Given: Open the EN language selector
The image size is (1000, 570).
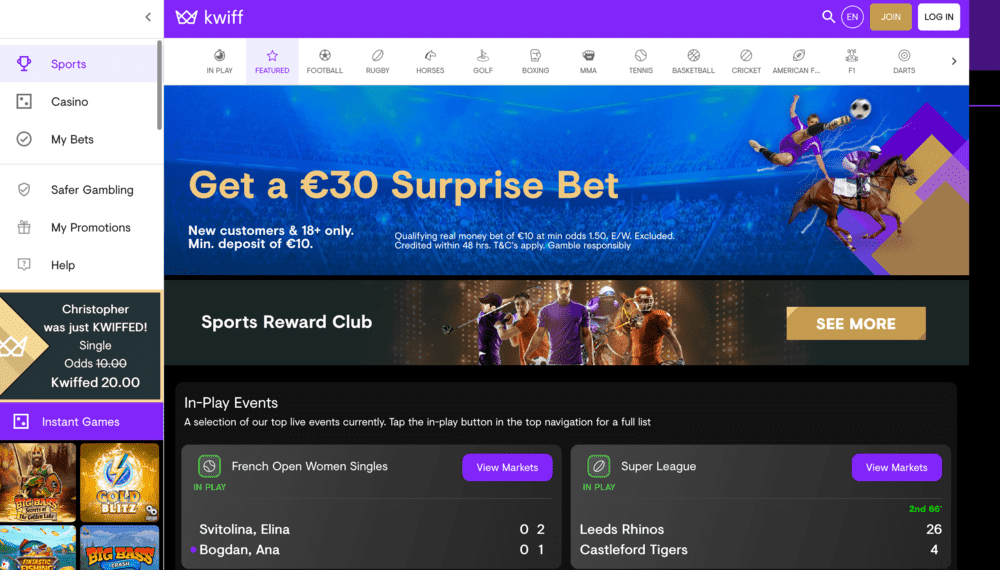Looking at the screenshot, I should click(852, 17).
